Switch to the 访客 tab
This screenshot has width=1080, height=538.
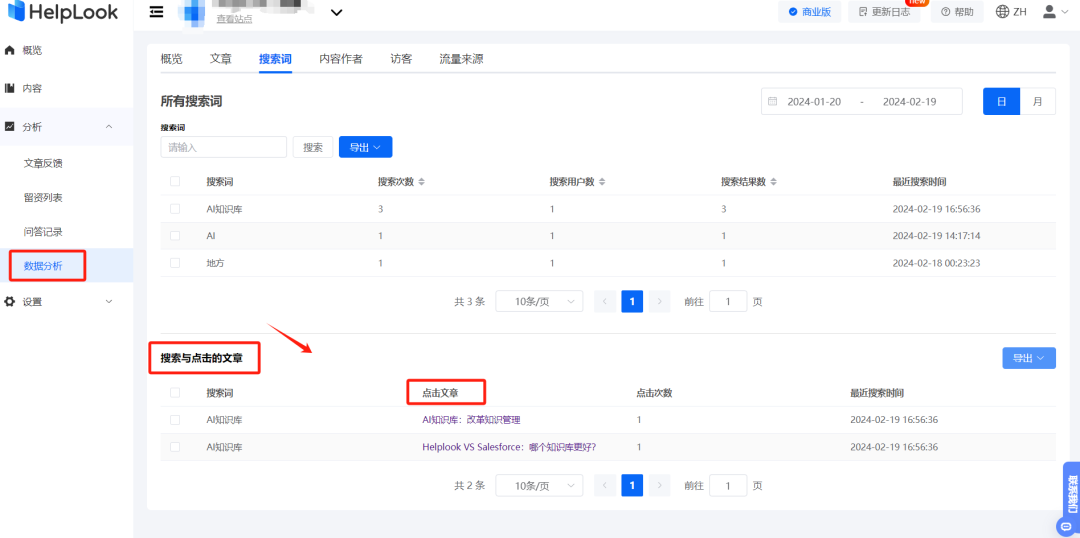click(402, 59)
